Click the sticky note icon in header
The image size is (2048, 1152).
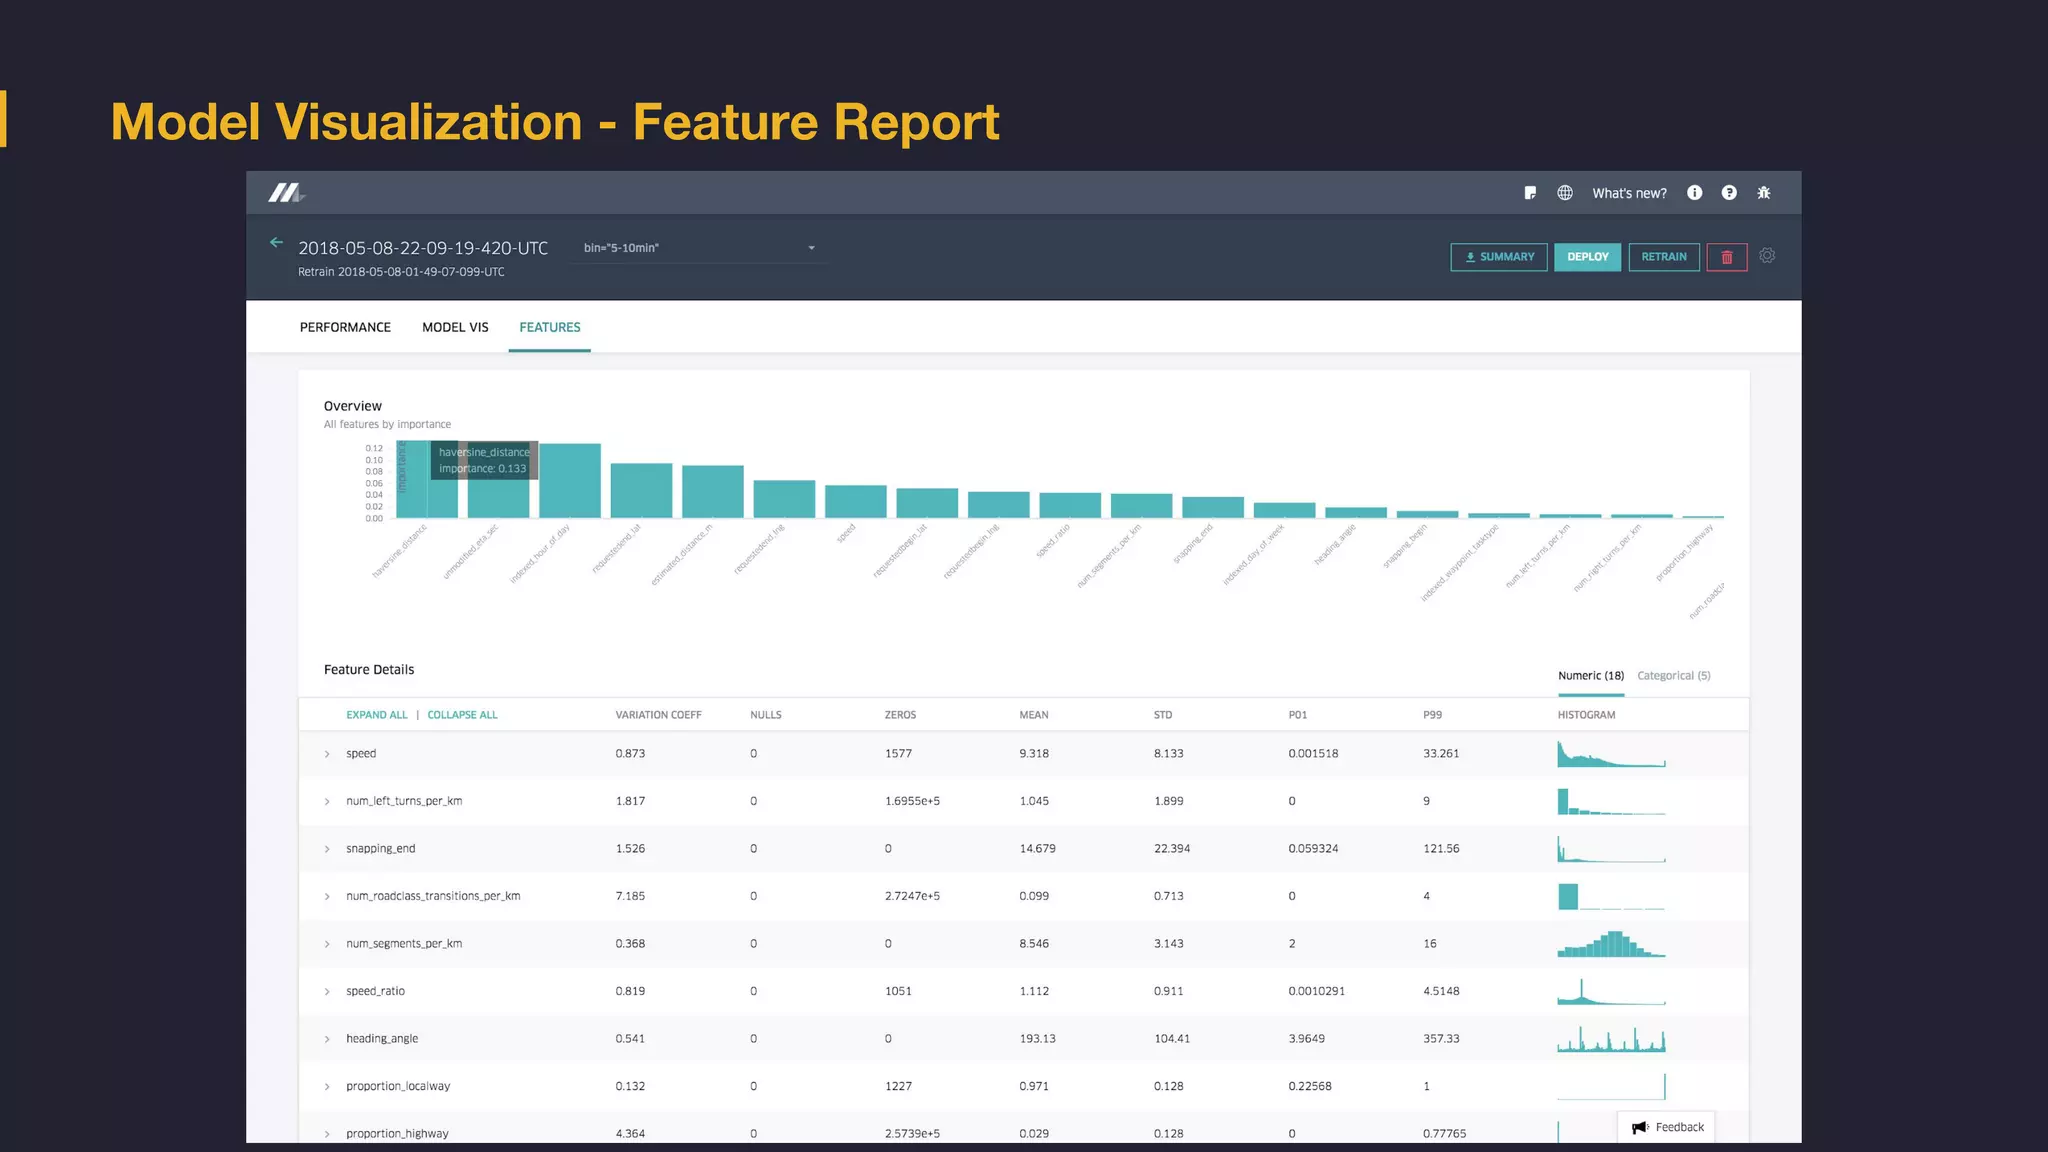pyautogui.click(x=1530, y=193)
